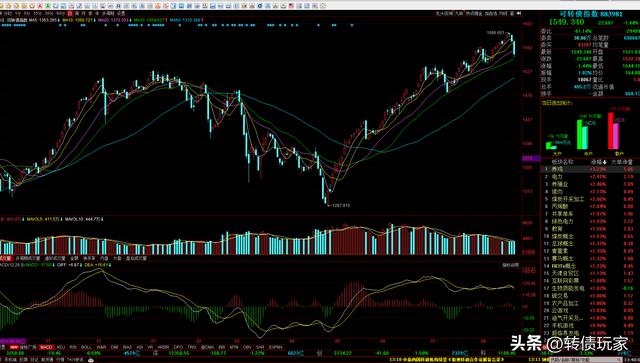Select the 共享单车 sector row
Viewport: 640px width, 363px height.
(x=590, y=214)
